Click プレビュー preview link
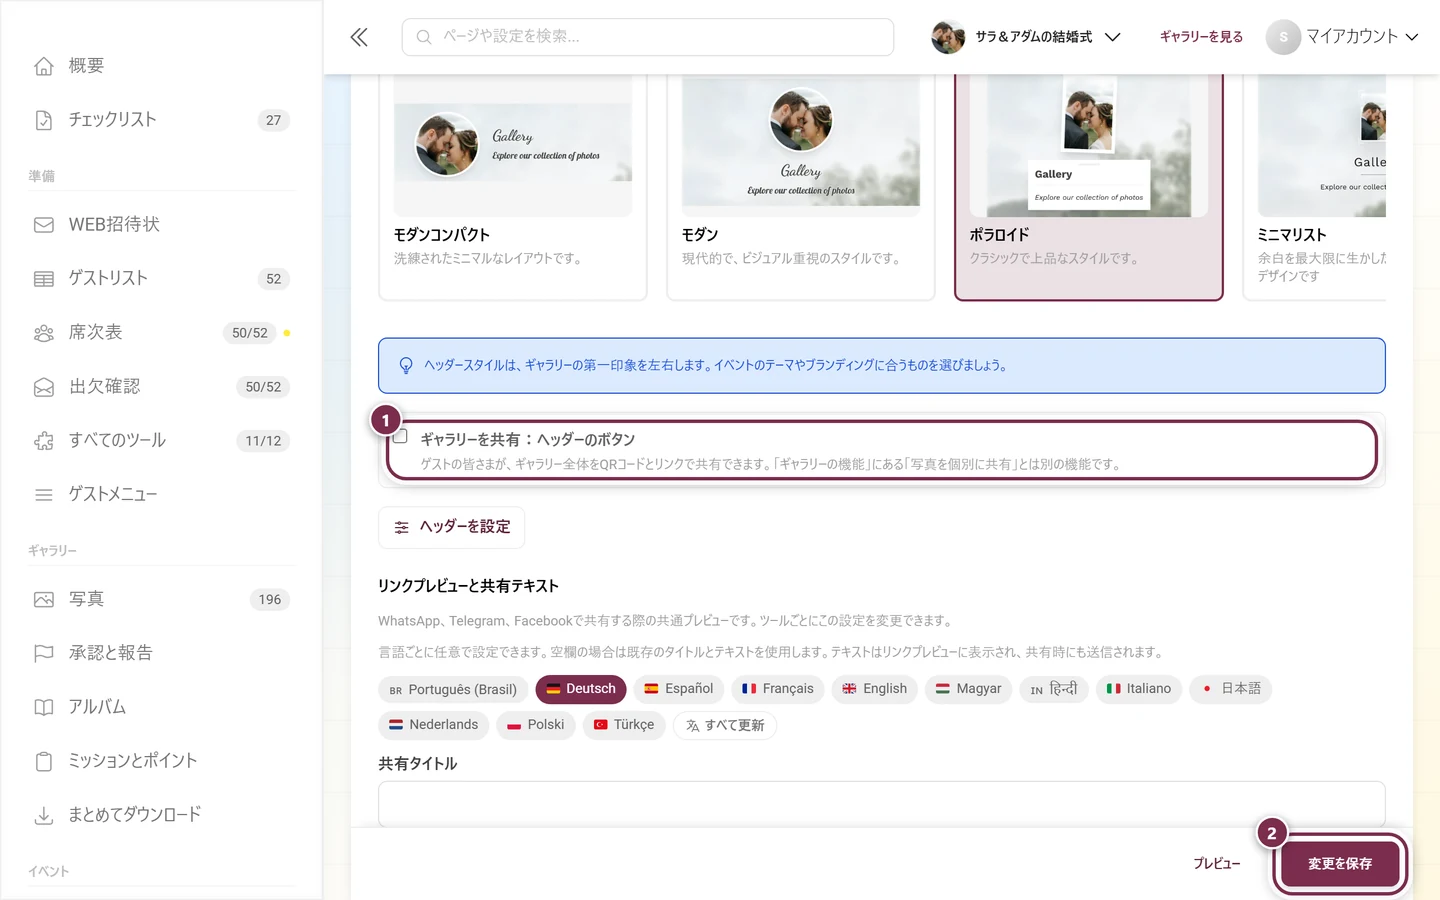The image size is (1440, 900). pos(1217,864)
